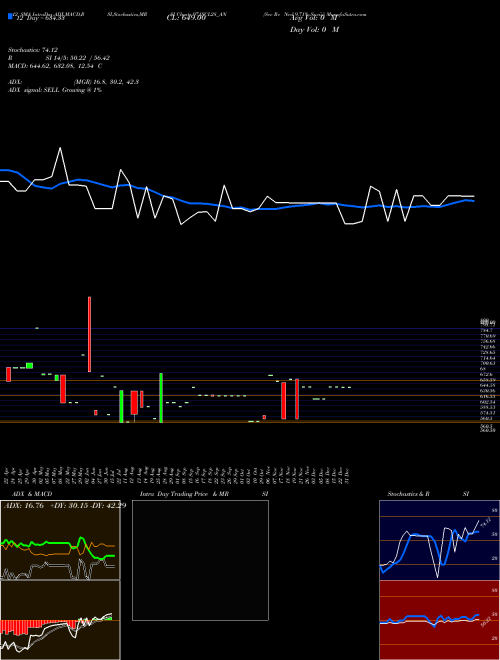Click the peak of the white price line

click(61, 148)
